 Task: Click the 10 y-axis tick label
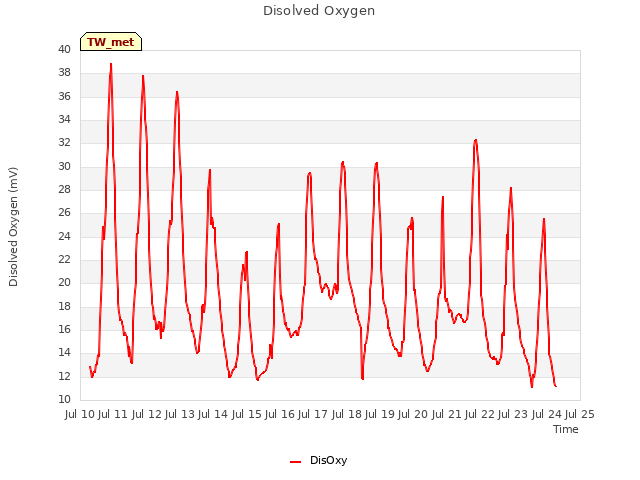click(64, 400)
